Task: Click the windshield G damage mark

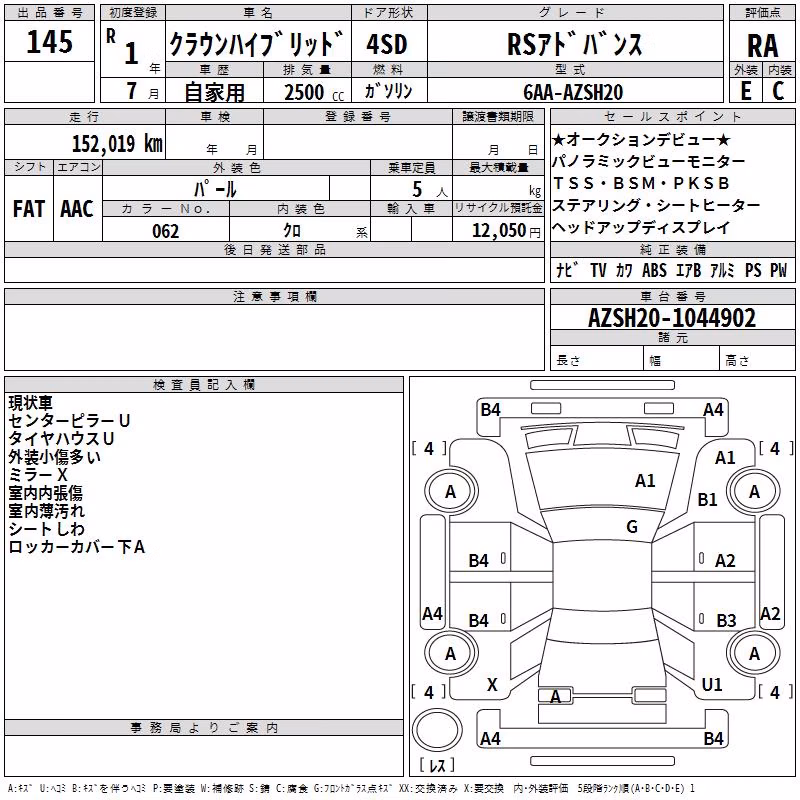Action: pyautogui.click(x=632, y=527)
